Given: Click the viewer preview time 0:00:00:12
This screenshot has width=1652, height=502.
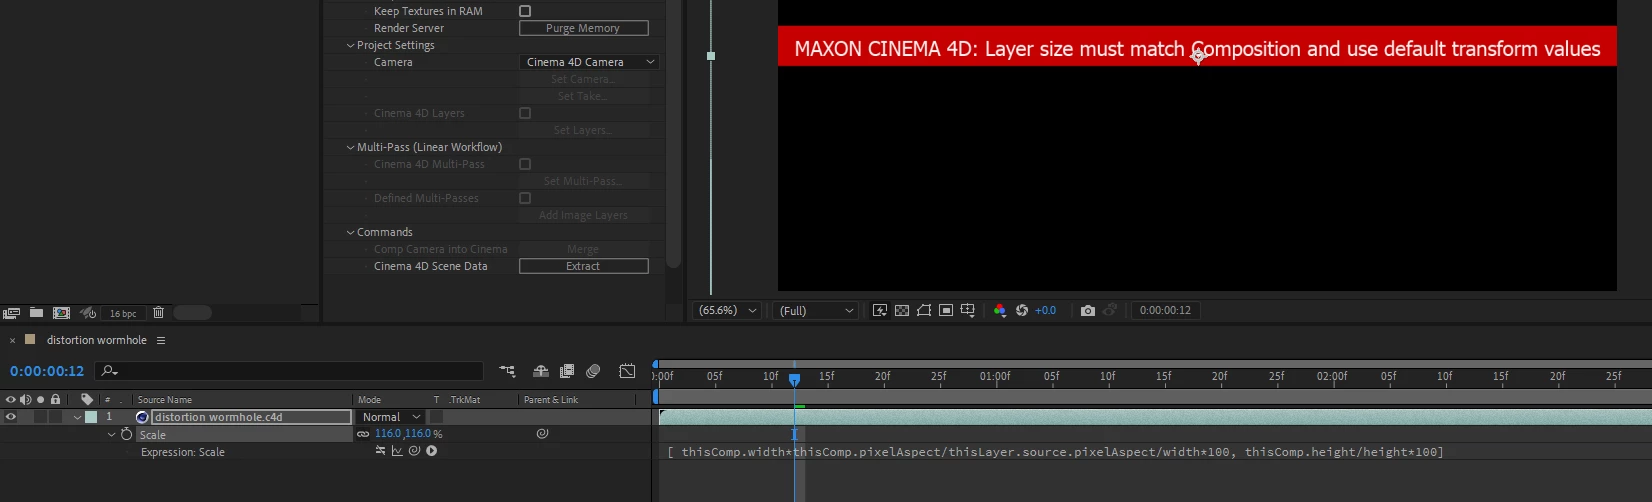Looking at the screenshot, I should point(1165,310).
